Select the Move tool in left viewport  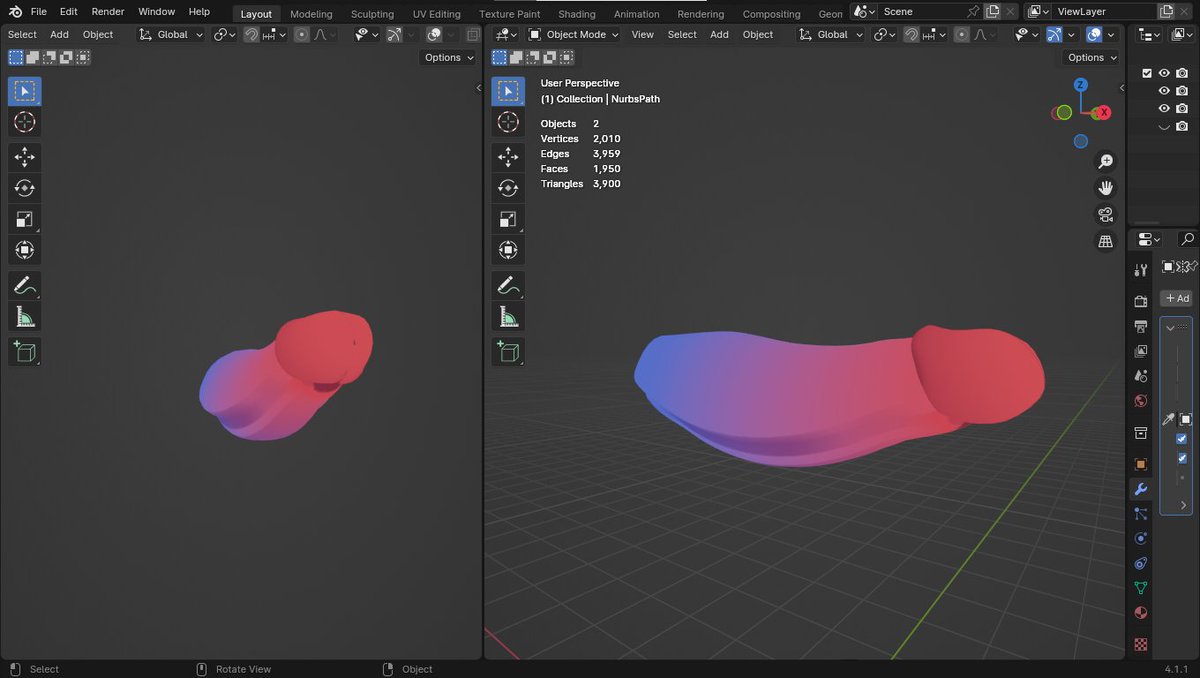click(x=25, y=157)
